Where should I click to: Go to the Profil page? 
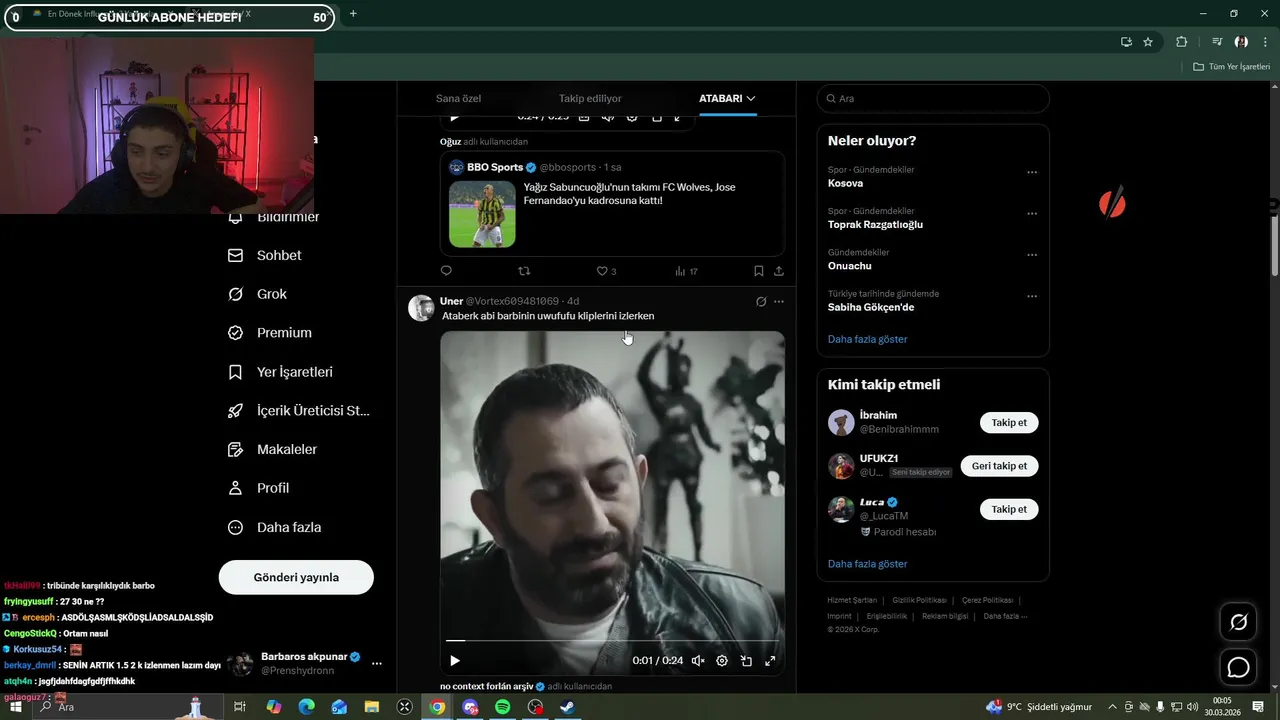point(259,488)
